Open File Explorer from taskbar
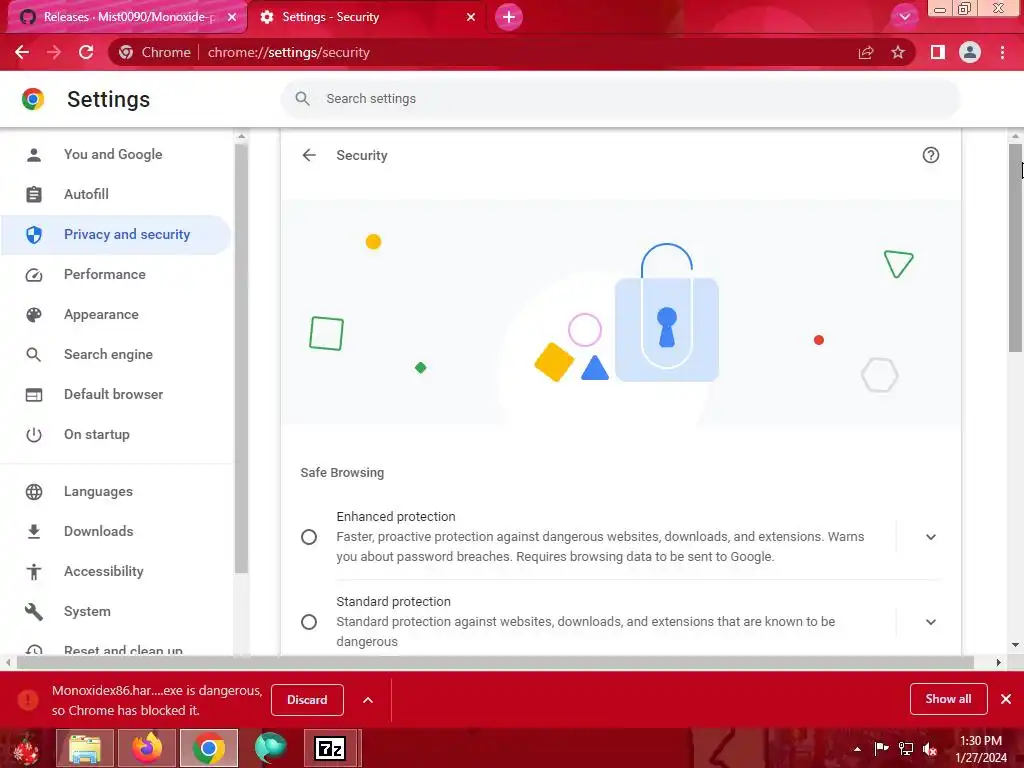This screenshot has width=1024, height=768. click(x=85, y=748)
